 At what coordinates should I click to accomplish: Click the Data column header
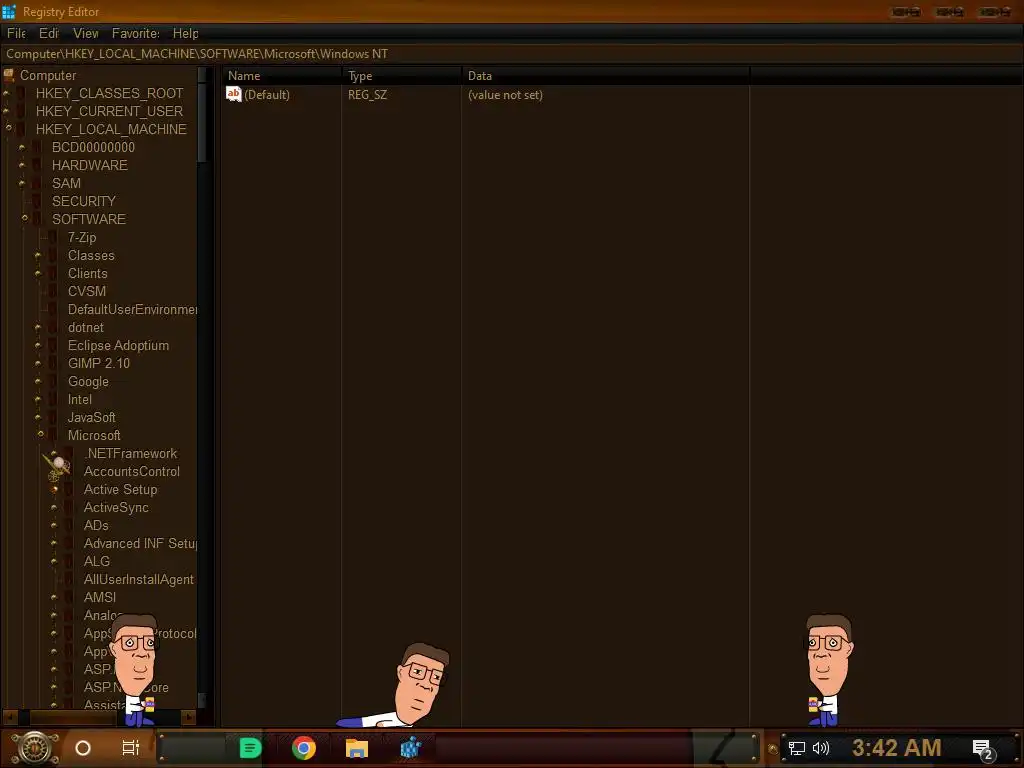tap(605, 76)
